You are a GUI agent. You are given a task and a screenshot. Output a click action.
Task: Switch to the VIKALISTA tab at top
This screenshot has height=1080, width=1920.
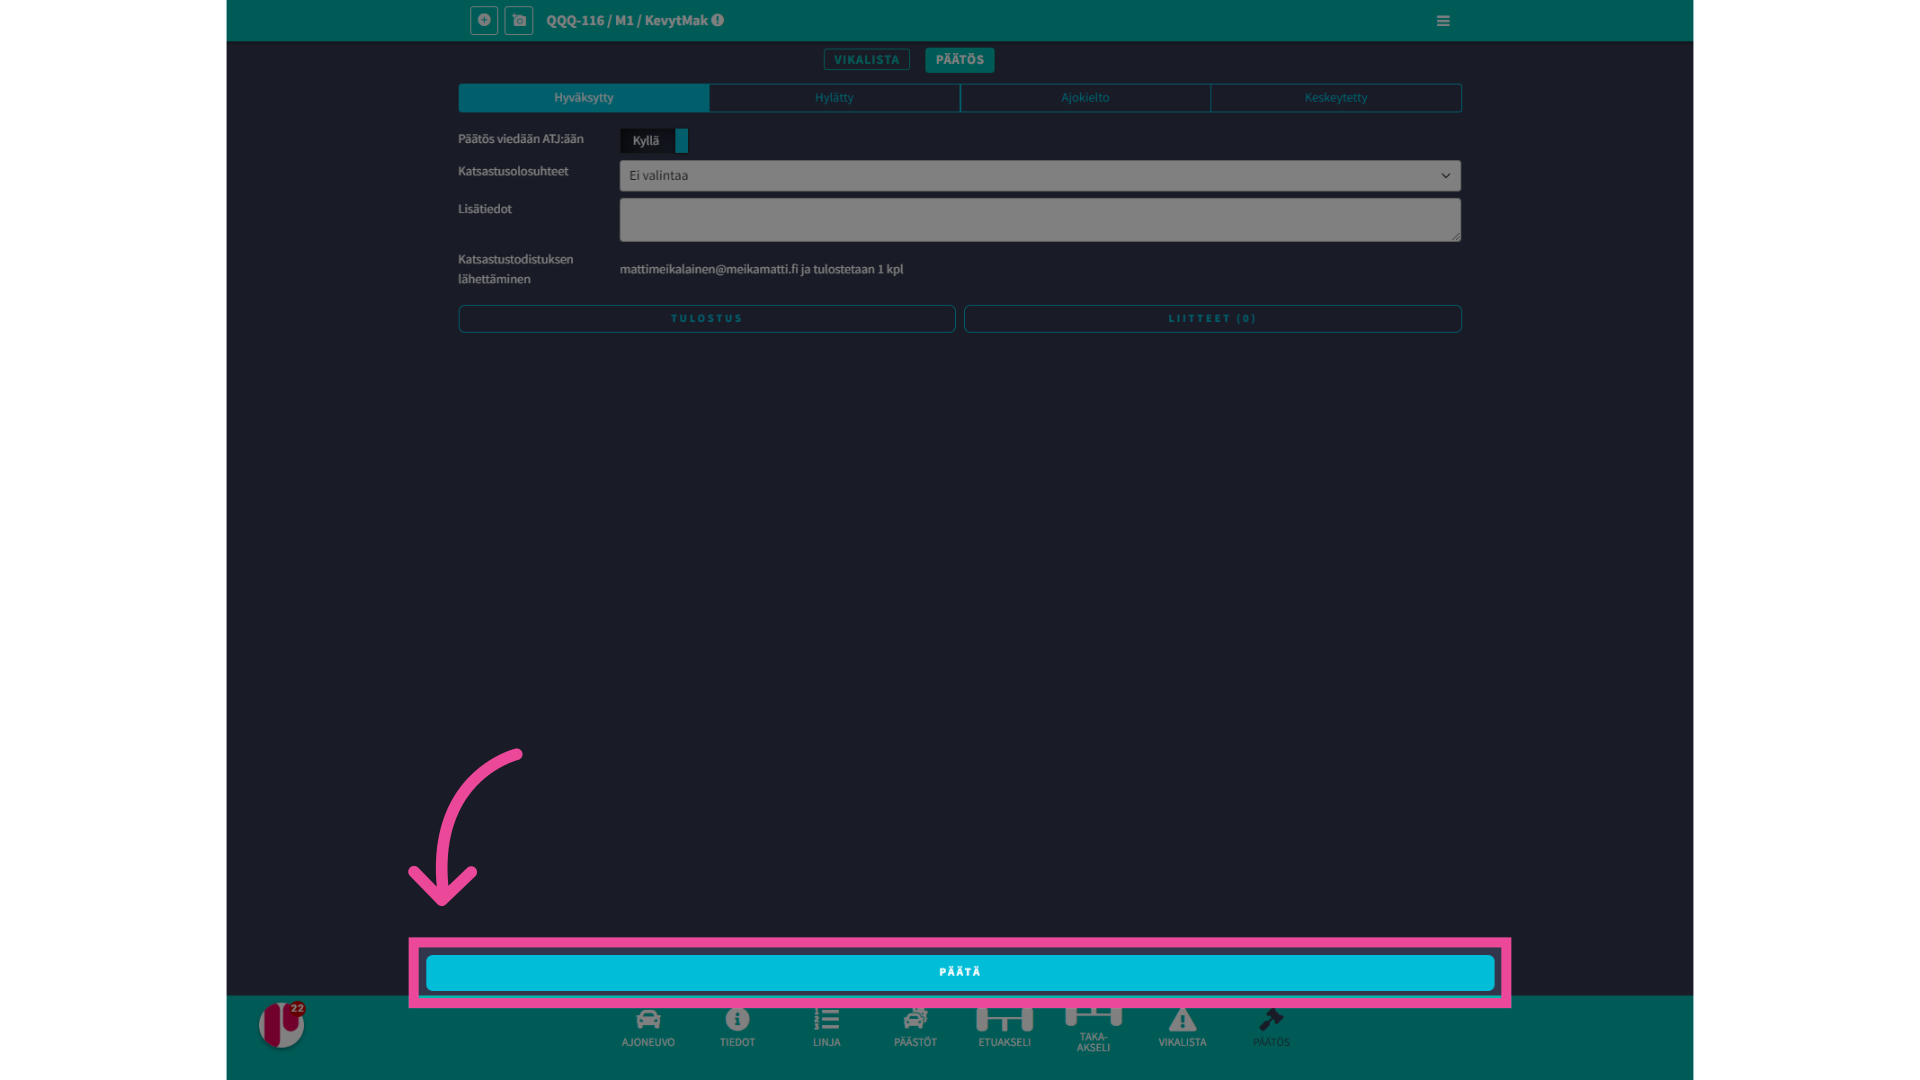[x=866, y=60]
